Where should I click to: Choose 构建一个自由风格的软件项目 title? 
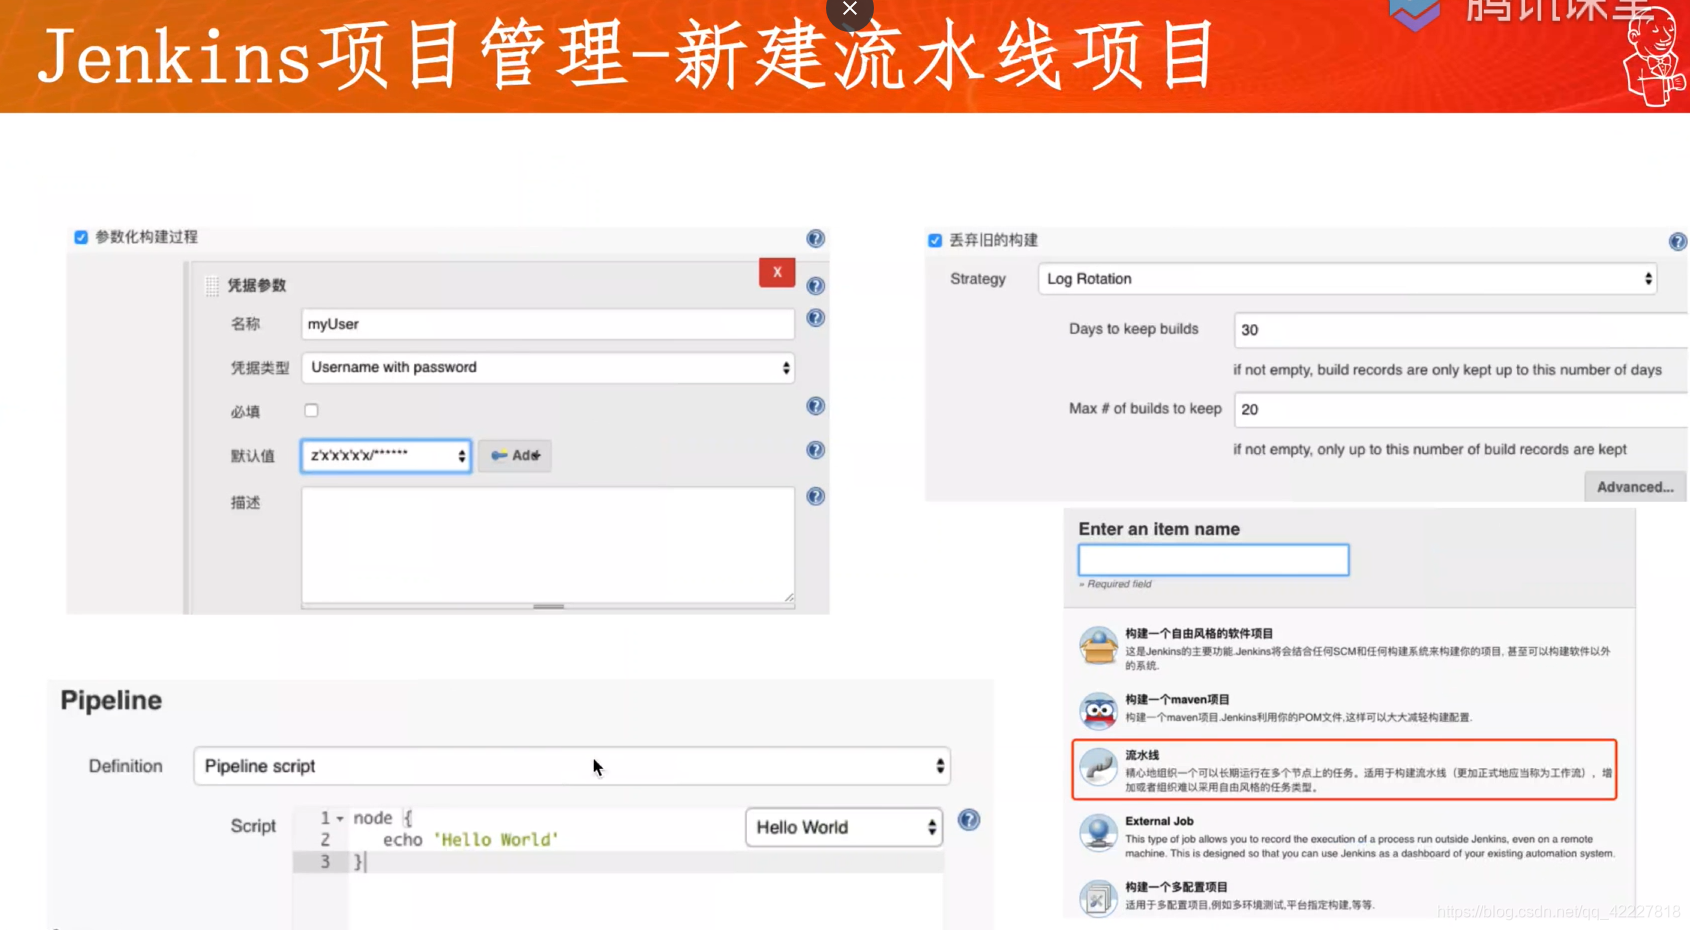coord(1199,633)
